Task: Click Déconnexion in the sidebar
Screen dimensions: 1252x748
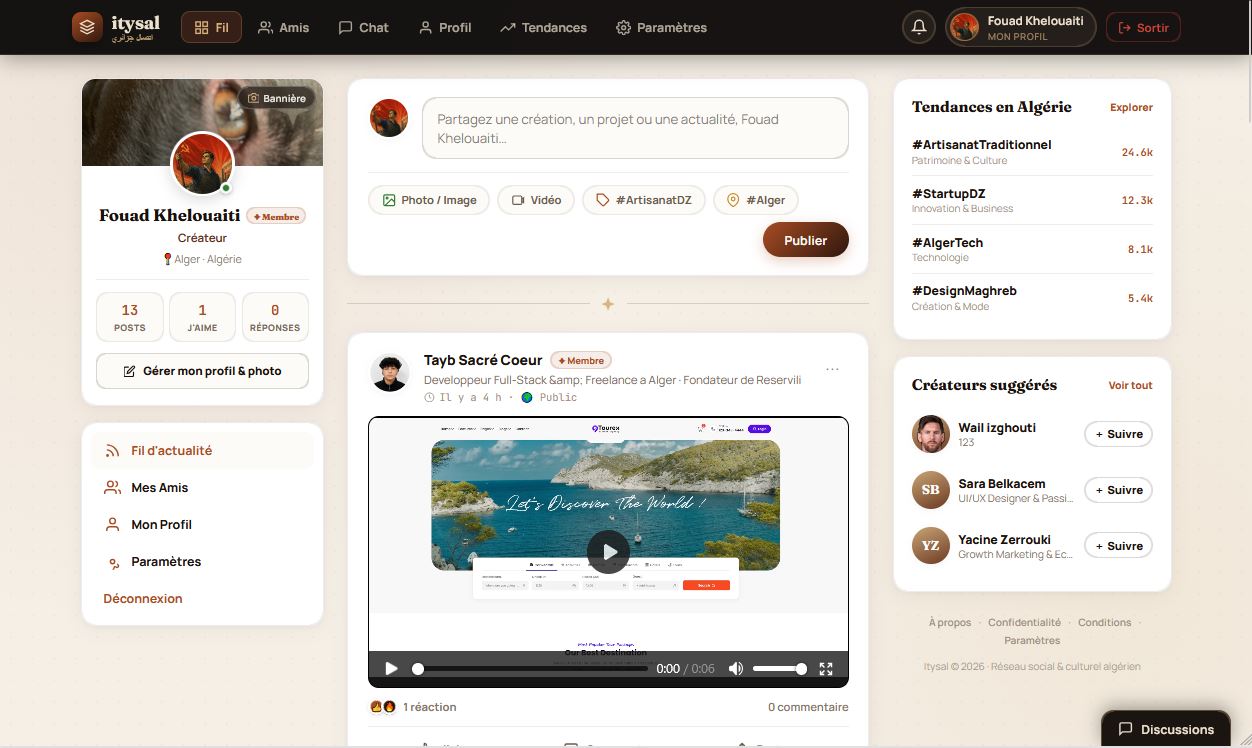Action: pos(143,599)
